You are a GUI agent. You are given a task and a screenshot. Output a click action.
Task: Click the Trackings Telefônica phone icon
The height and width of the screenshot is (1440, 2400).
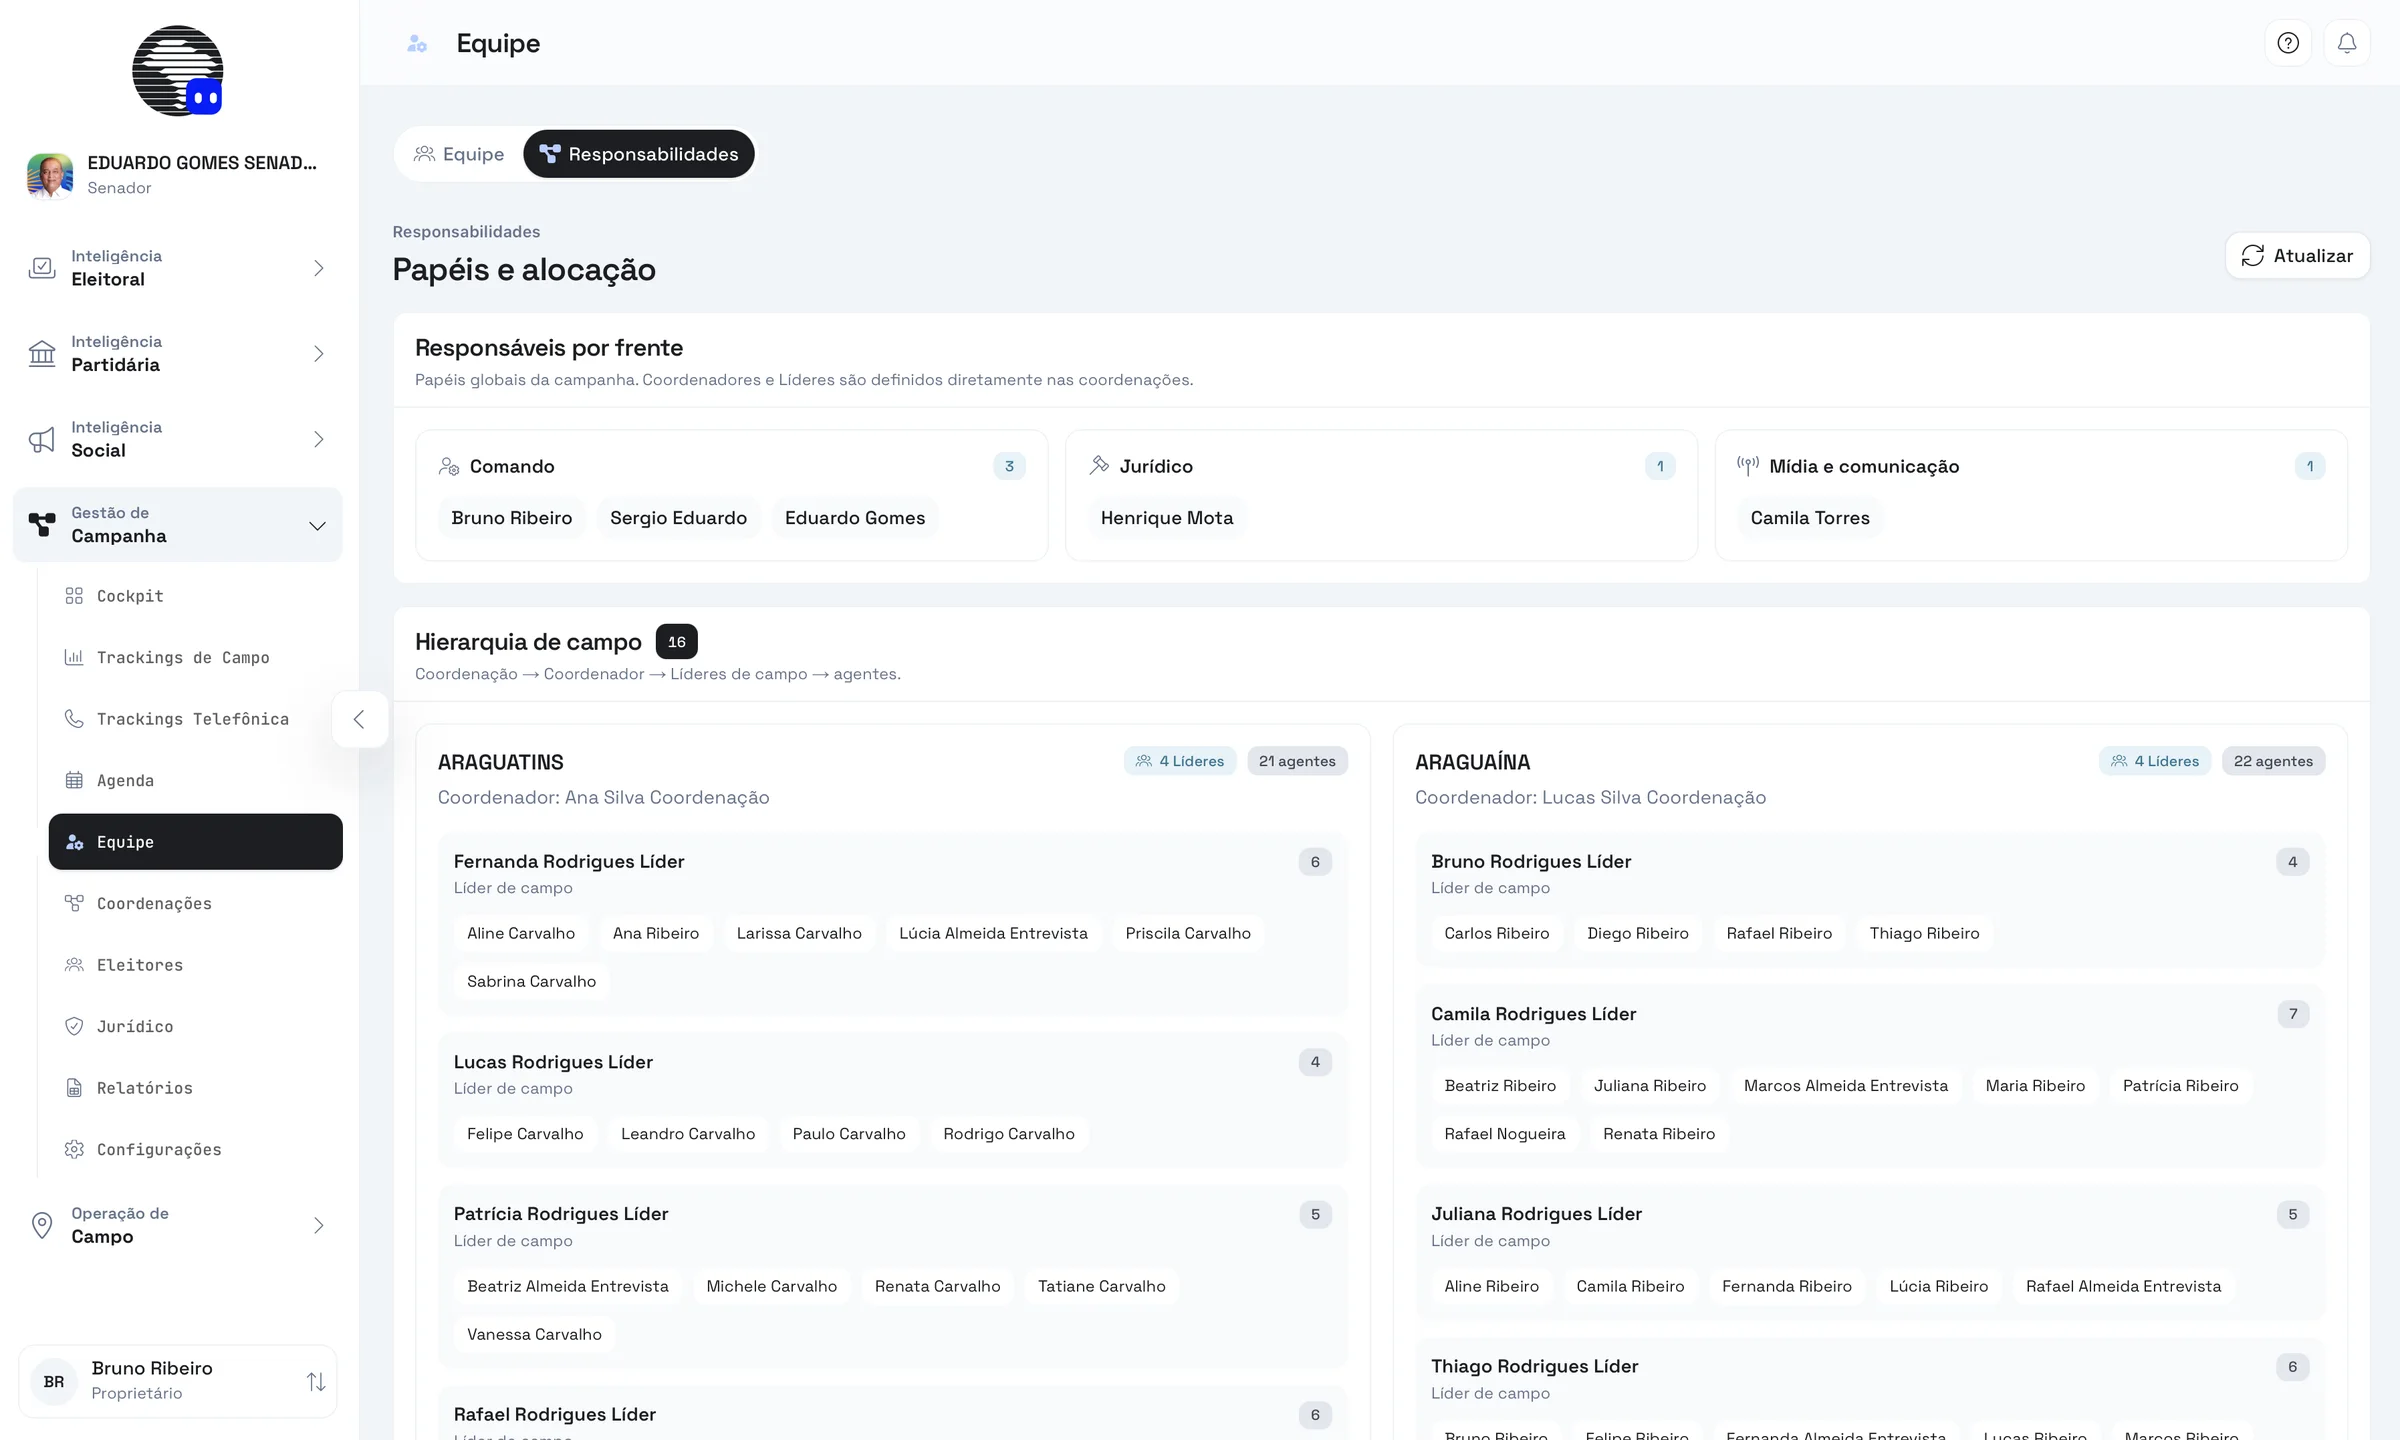coord(74,719)
